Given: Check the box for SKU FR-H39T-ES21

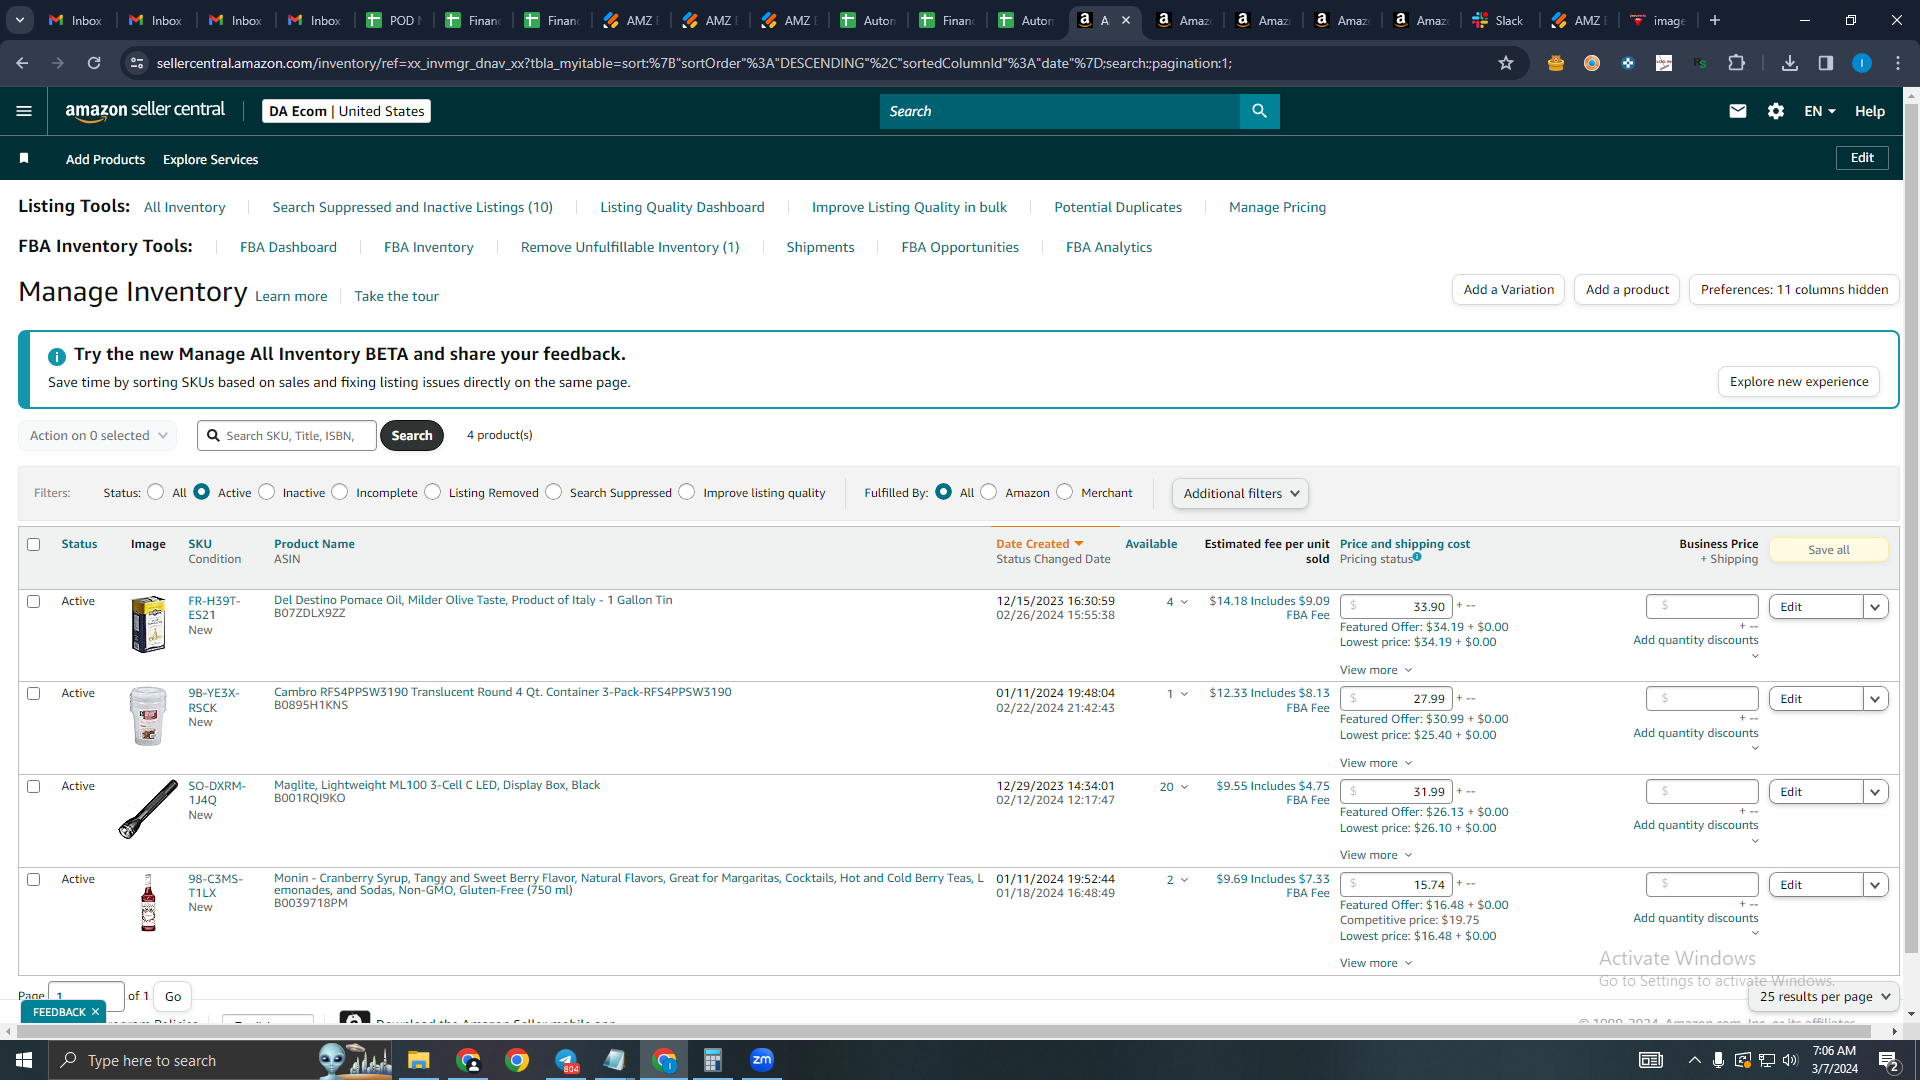Looking at the screenshot, I should pos(34,602).
